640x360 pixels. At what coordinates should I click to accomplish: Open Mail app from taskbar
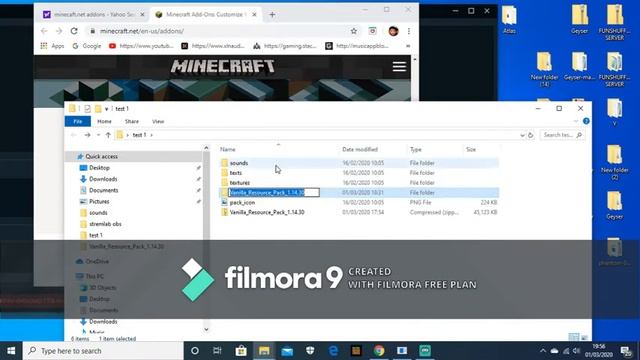[x=287, y=351]
